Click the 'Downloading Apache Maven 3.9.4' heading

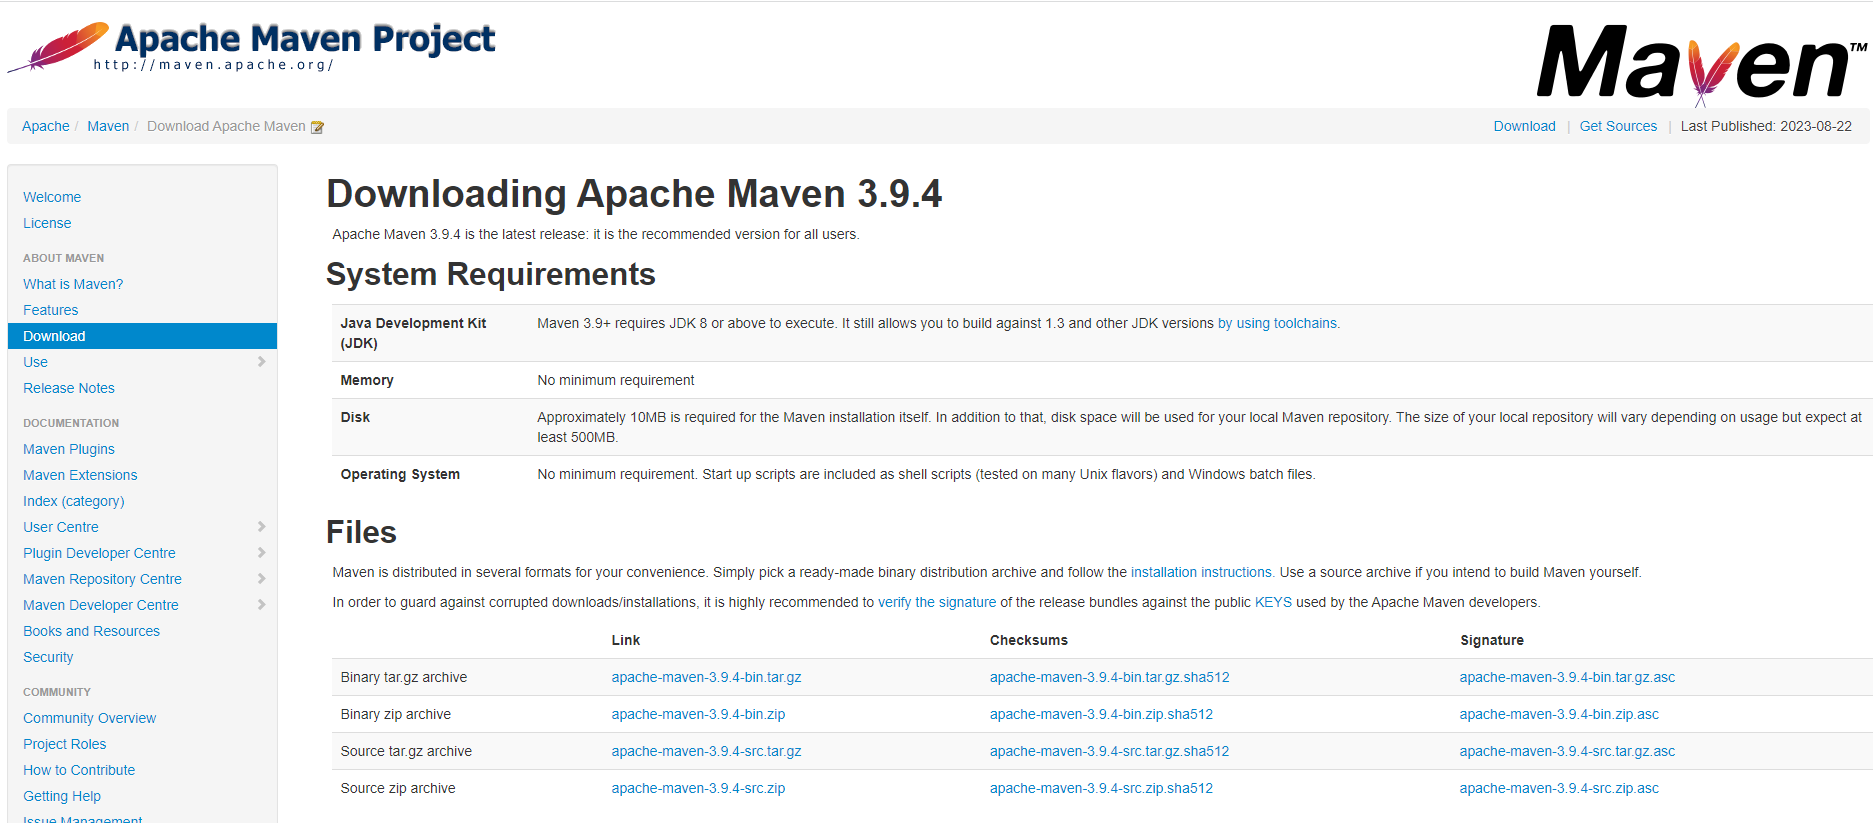(634, 194)
